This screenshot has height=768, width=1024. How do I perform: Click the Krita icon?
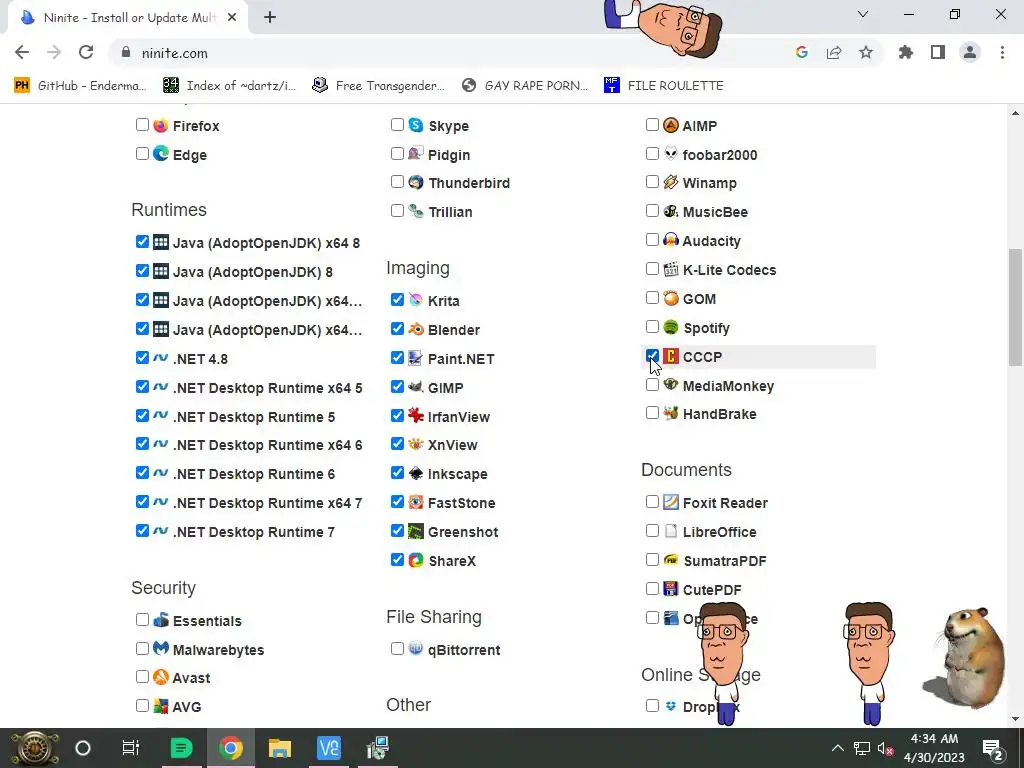tap(416, 300)
